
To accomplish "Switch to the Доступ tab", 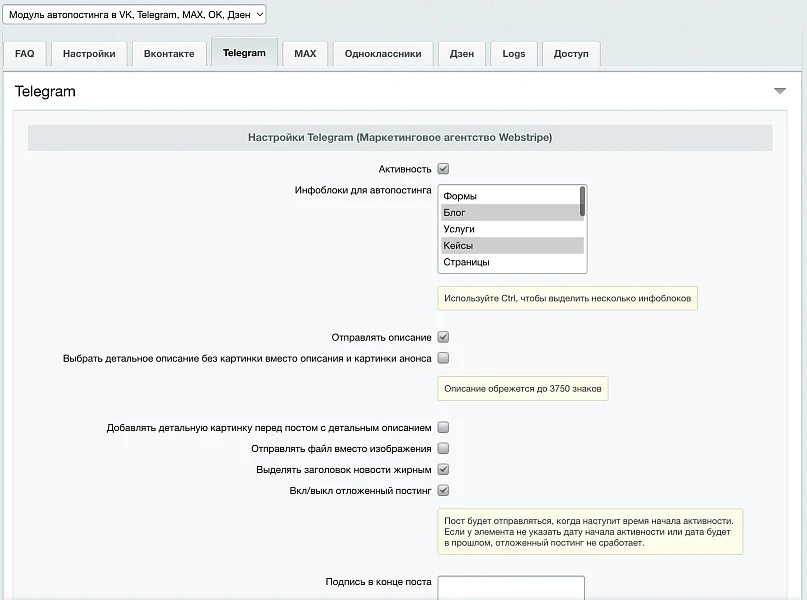I will coord(571,54).
